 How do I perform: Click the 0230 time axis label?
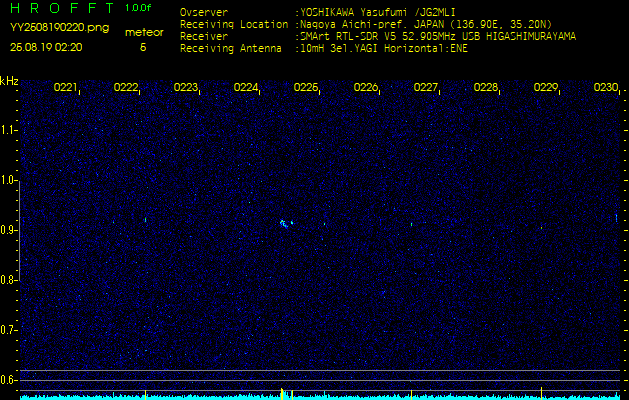tap(606, 87)
